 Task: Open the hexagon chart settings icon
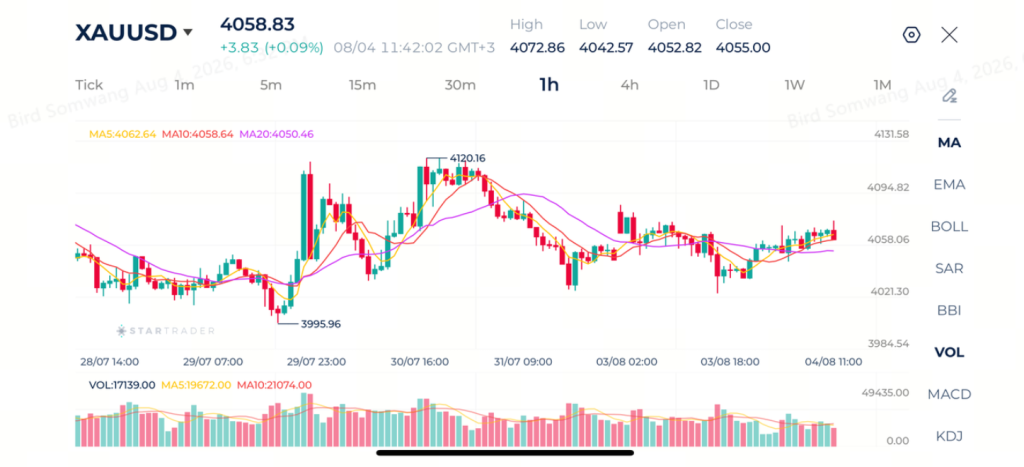[911, 35]
